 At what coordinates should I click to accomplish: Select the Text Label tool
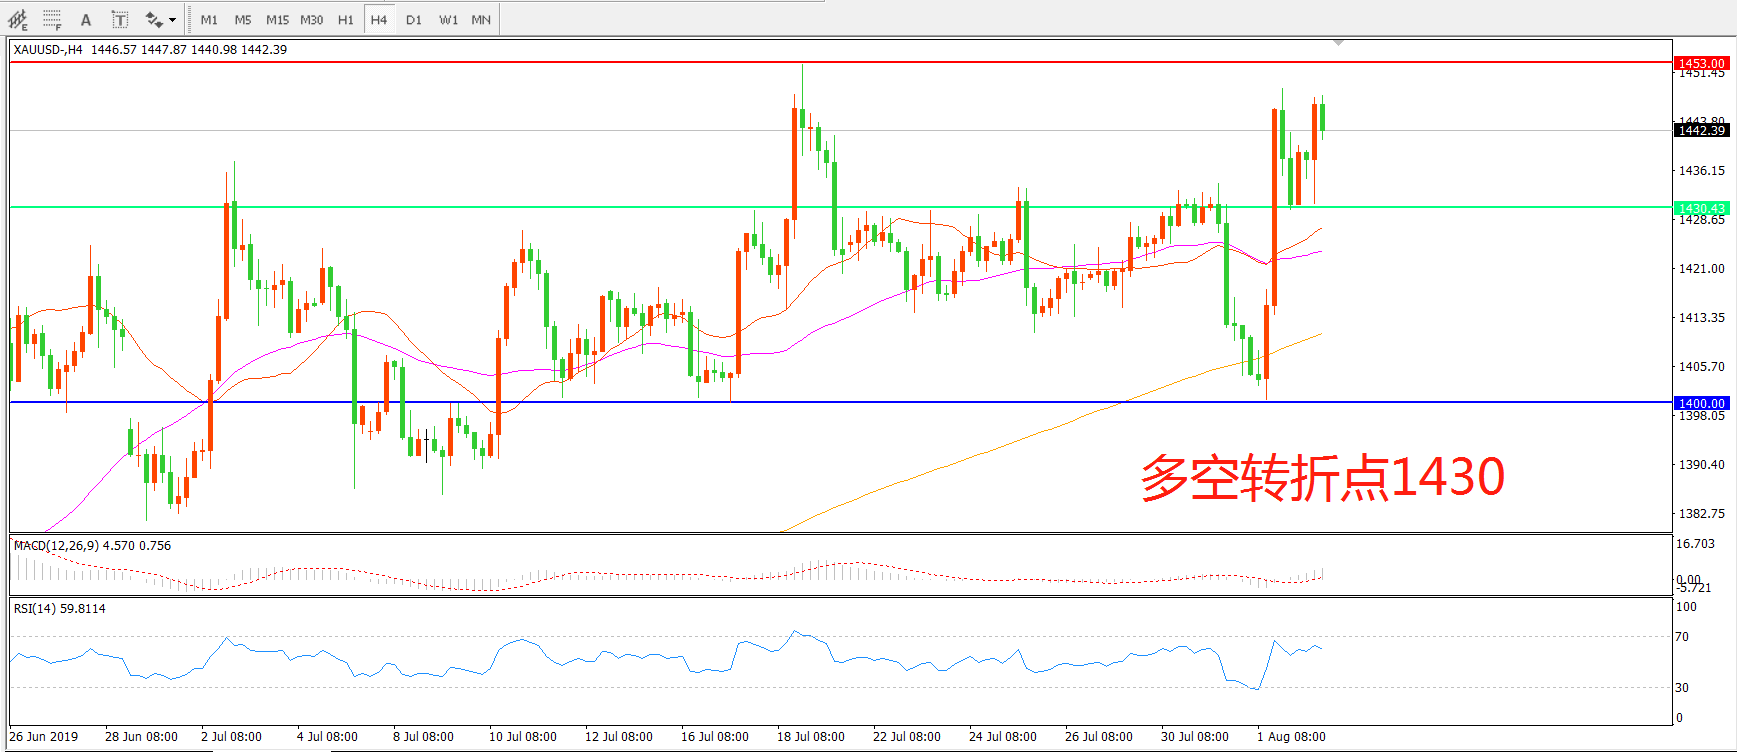pyautogui.click(x=120, y=20)
